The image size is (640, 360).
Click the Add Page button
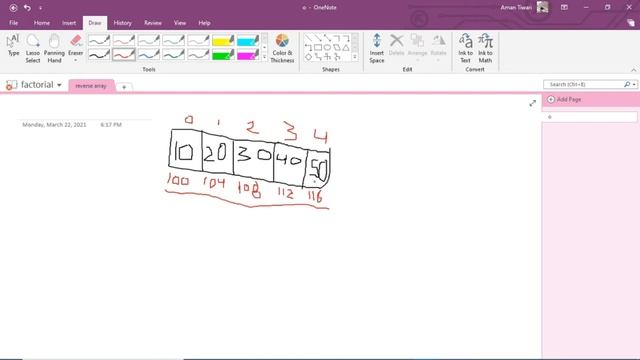[x=564, y=99]
